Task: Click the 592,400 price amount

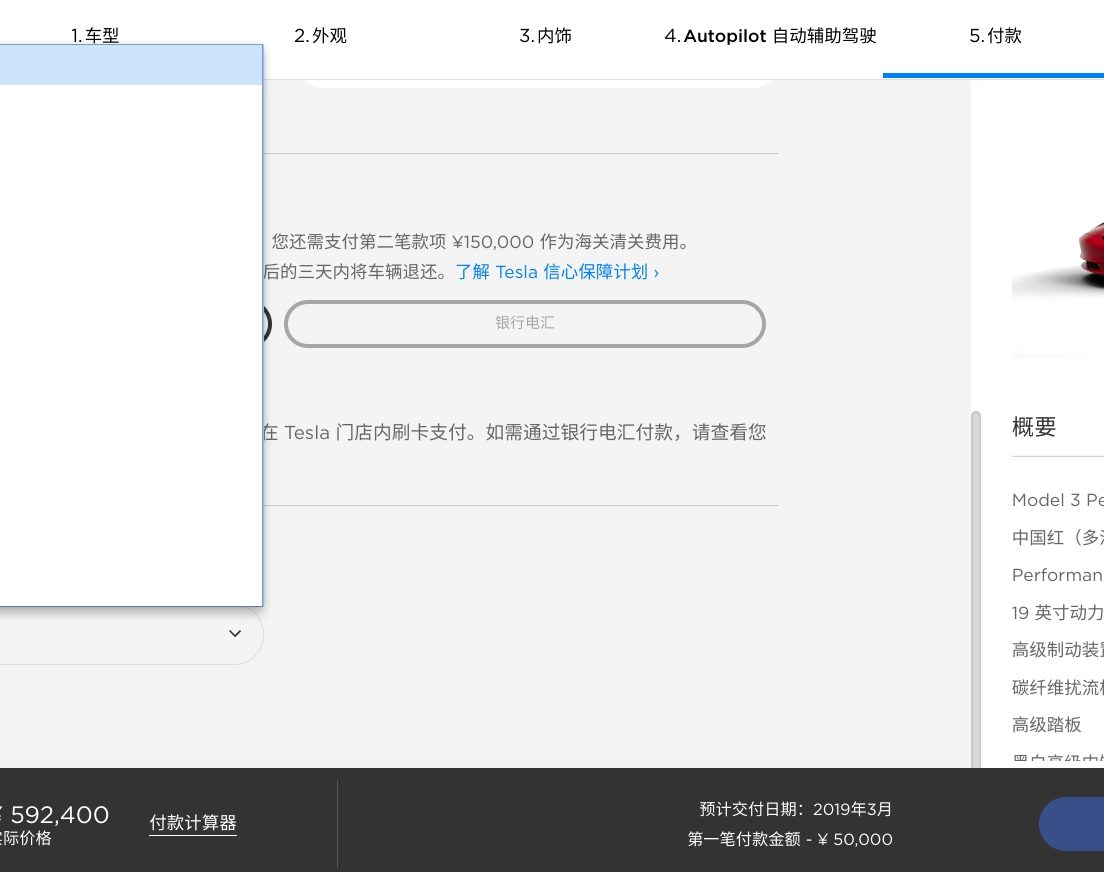Action: (60, 815)
